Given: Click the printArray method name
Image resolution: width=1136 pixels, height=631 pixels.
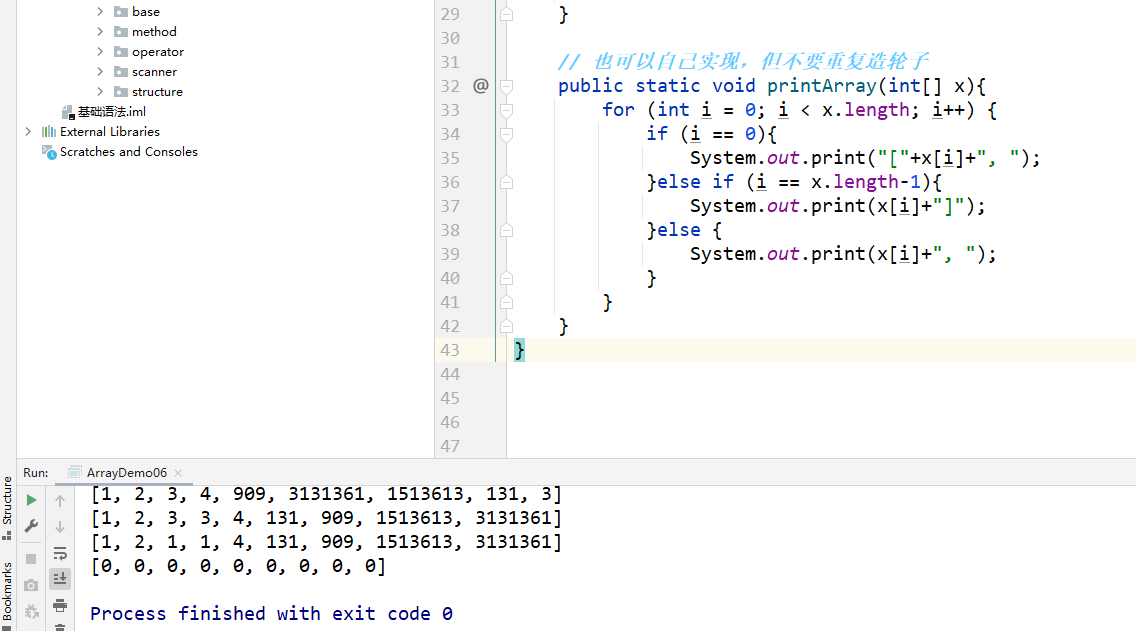Looking at the screenshot, I should tap(822, 85).
